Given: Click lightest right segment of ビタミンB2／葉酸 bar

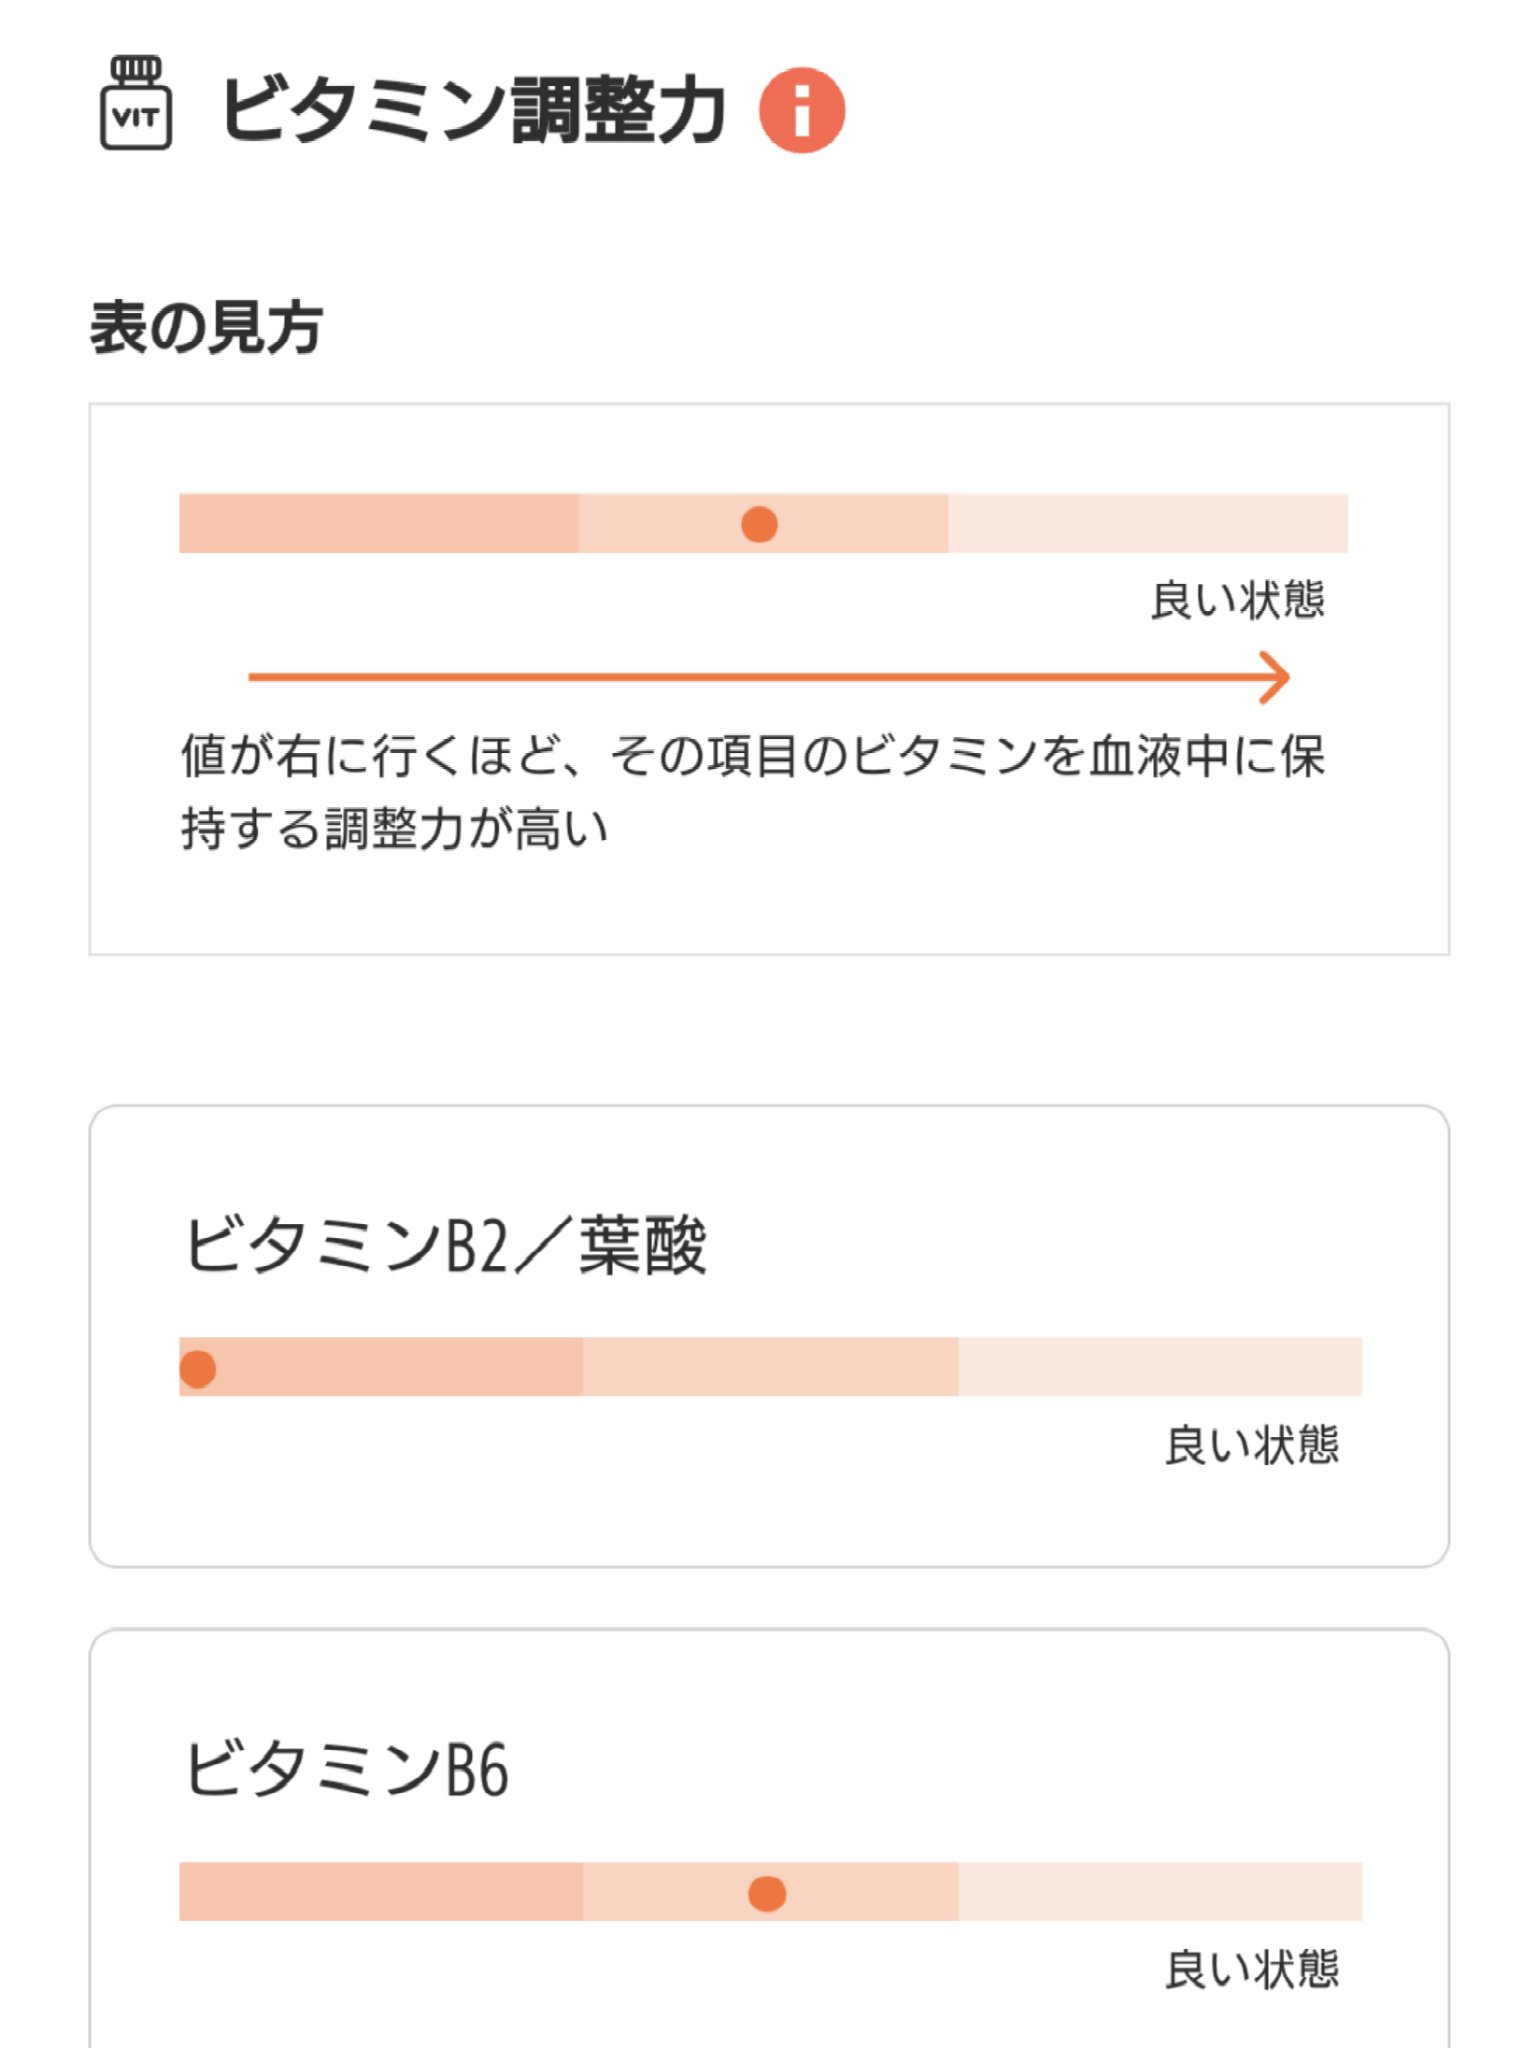Looking at the screenshot, I should [x=1160, y=1367].
